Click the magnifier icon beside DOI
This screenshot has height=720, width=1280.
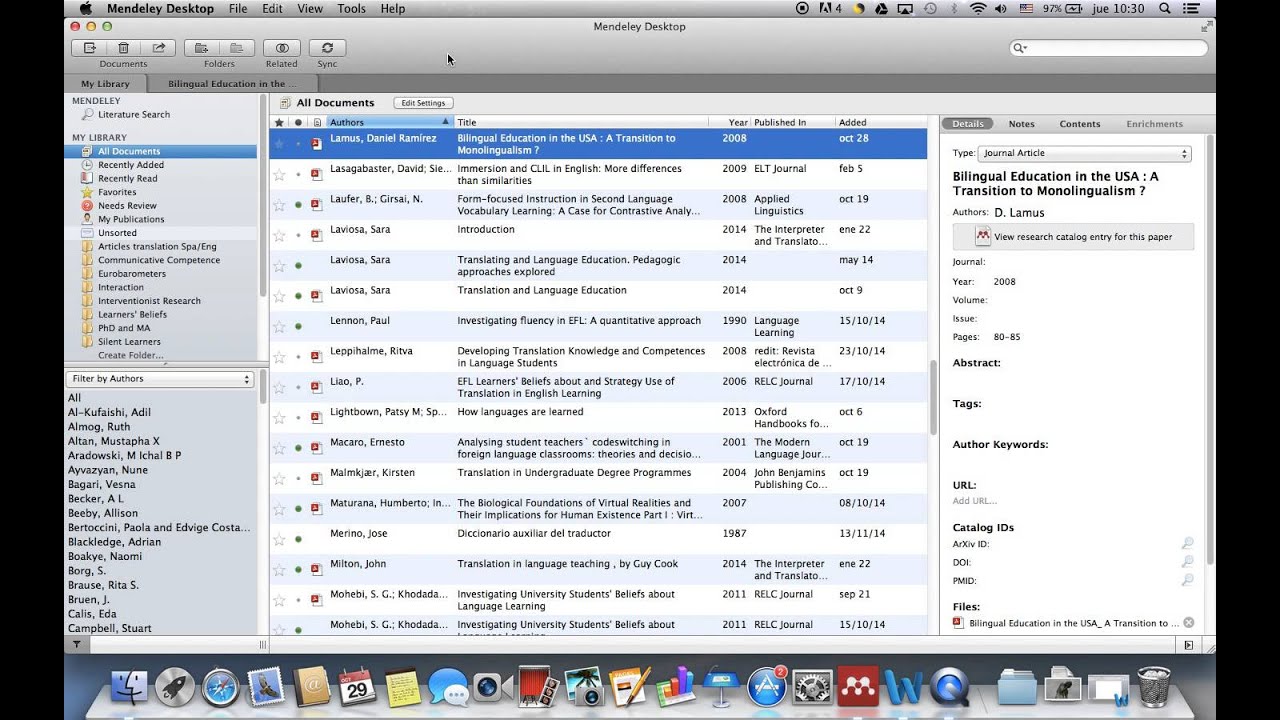pyautogui.click(x=1187, y=562)
